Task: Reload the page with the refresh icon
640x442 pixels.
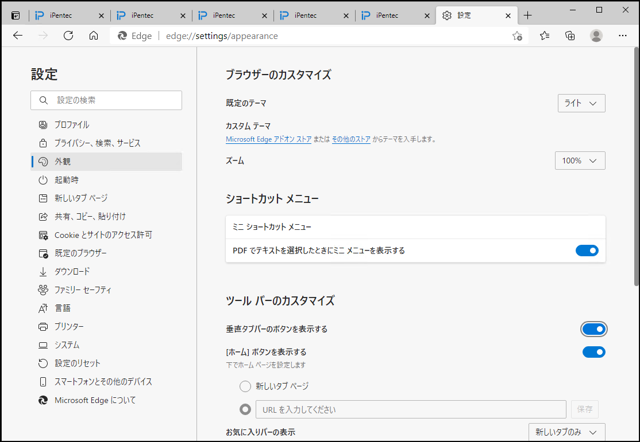Action: coord(68,36)
